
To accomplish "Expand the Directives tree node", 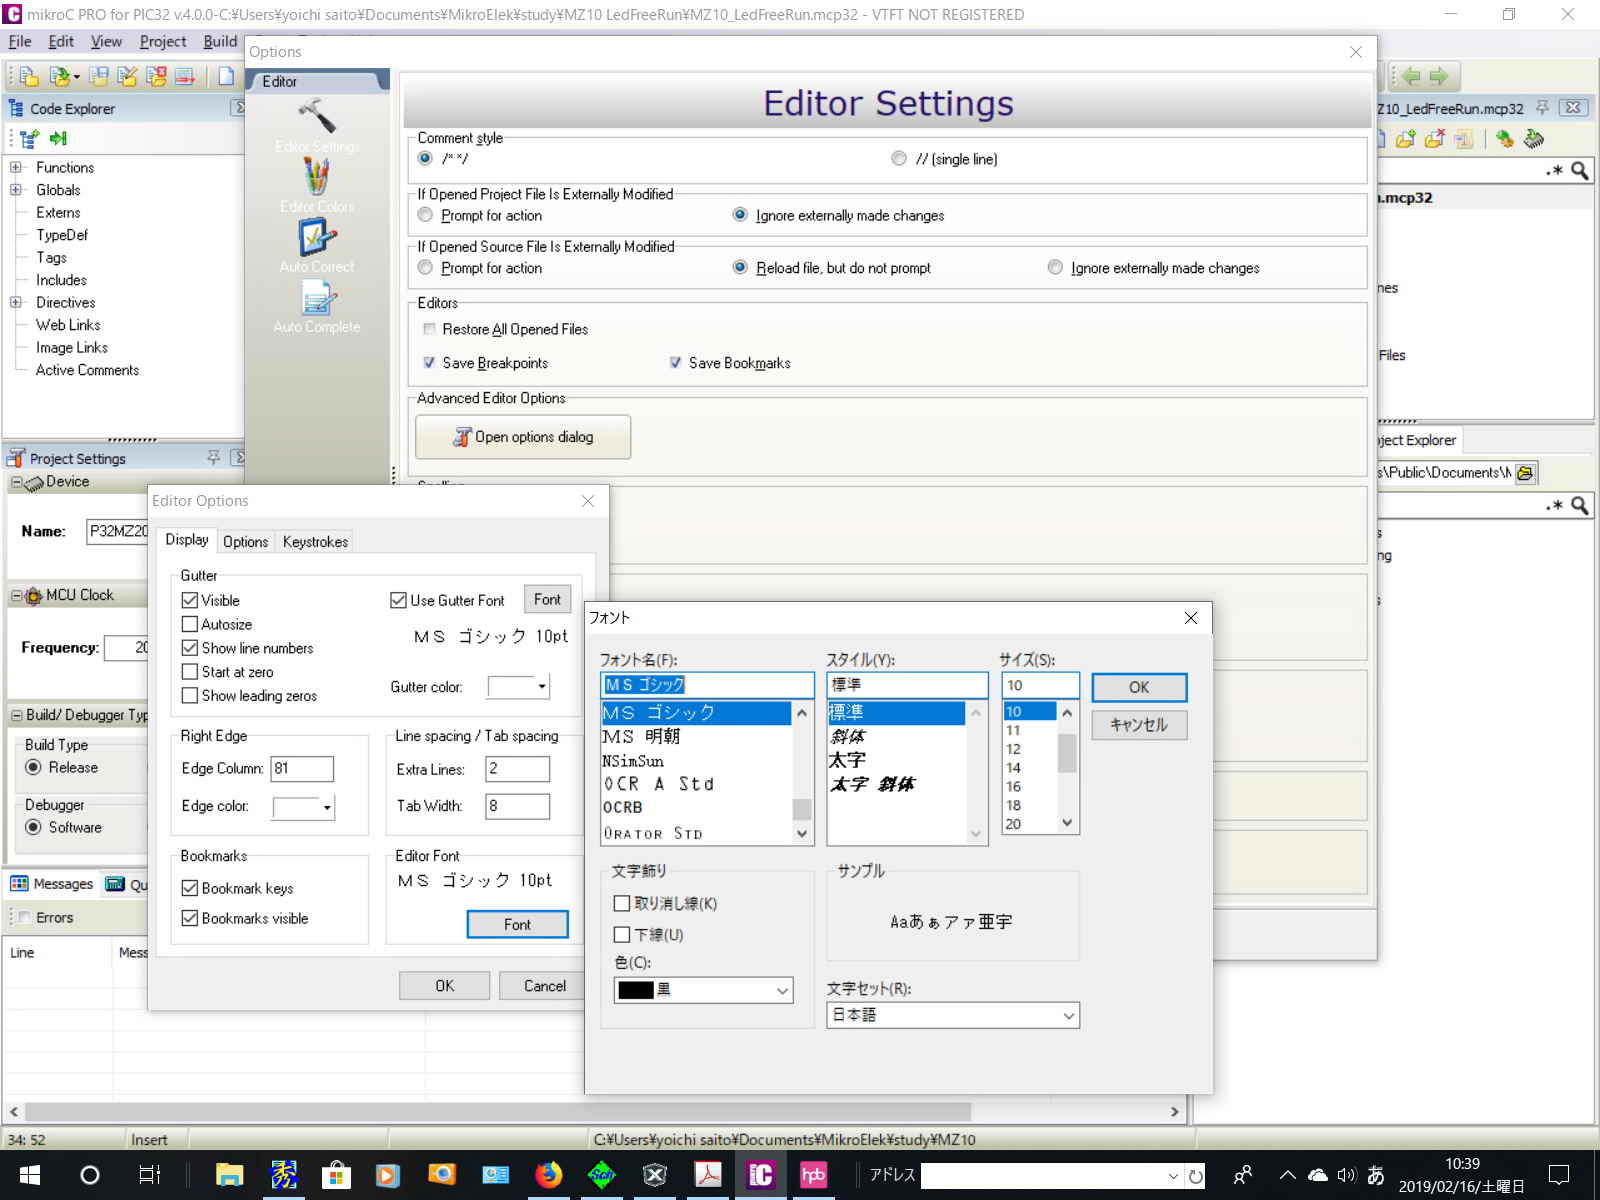I will 16,302.
